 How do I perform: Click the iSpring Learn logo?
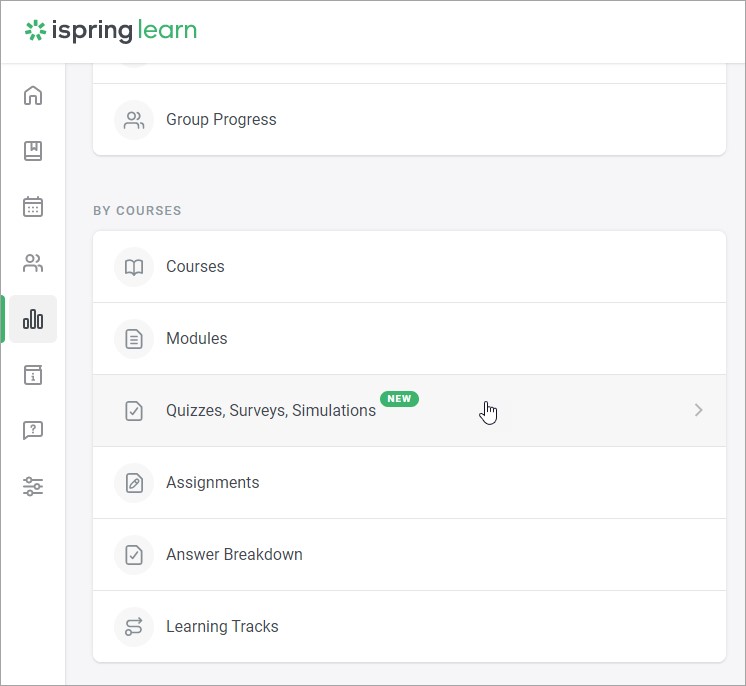tap(111, 30)
